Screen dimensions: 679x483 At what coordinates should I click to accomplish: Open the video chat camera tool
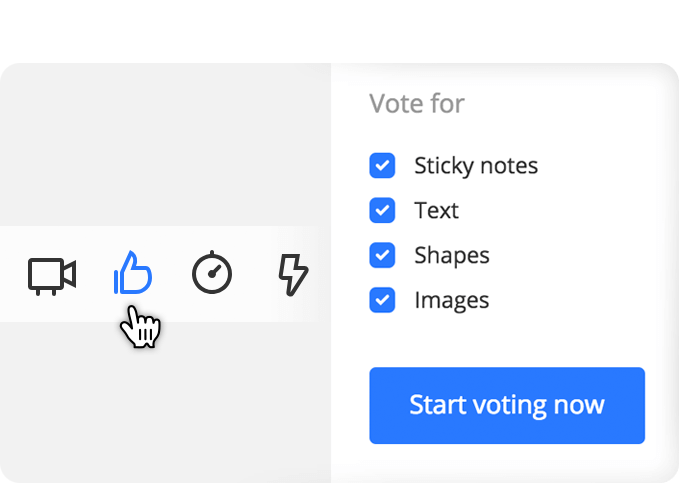coord(52,276)
